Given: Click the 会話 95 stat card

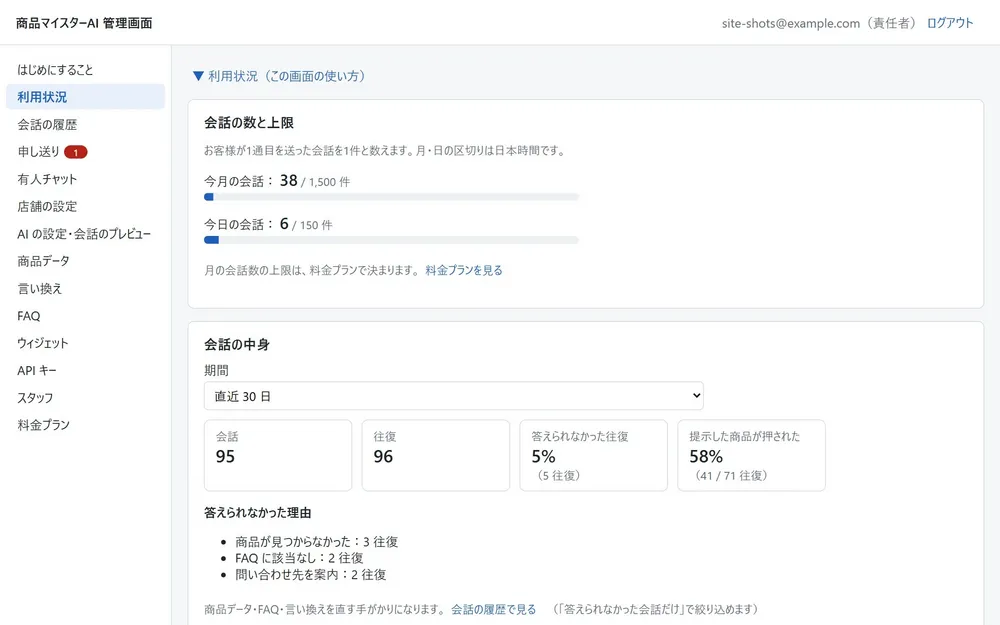Looking at the screenshot, I should click(x=278, y=455).
